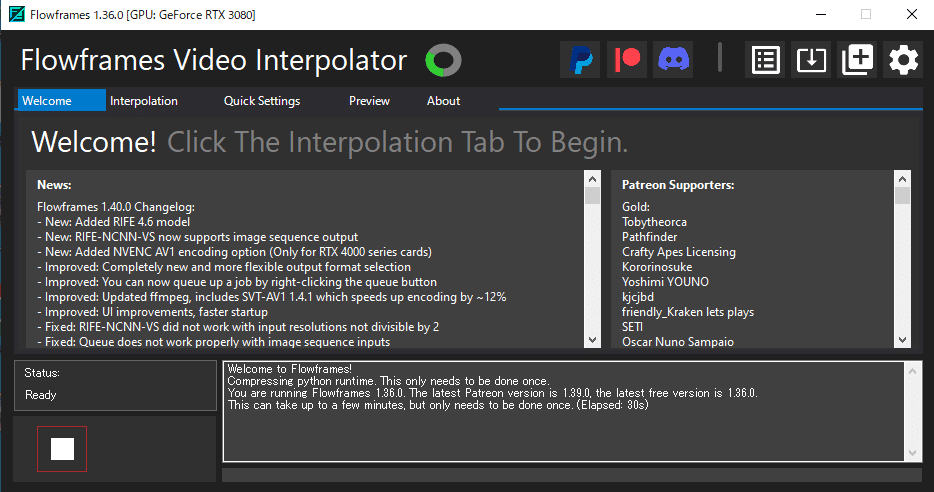Click the 'News:' heading
Viewport: 934px width, 492px height.
pos(54,185)
